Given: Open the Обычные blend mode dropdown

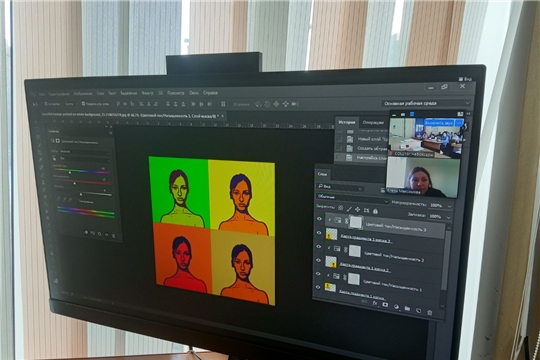Looking at the screenshot, I should (353, 198).
